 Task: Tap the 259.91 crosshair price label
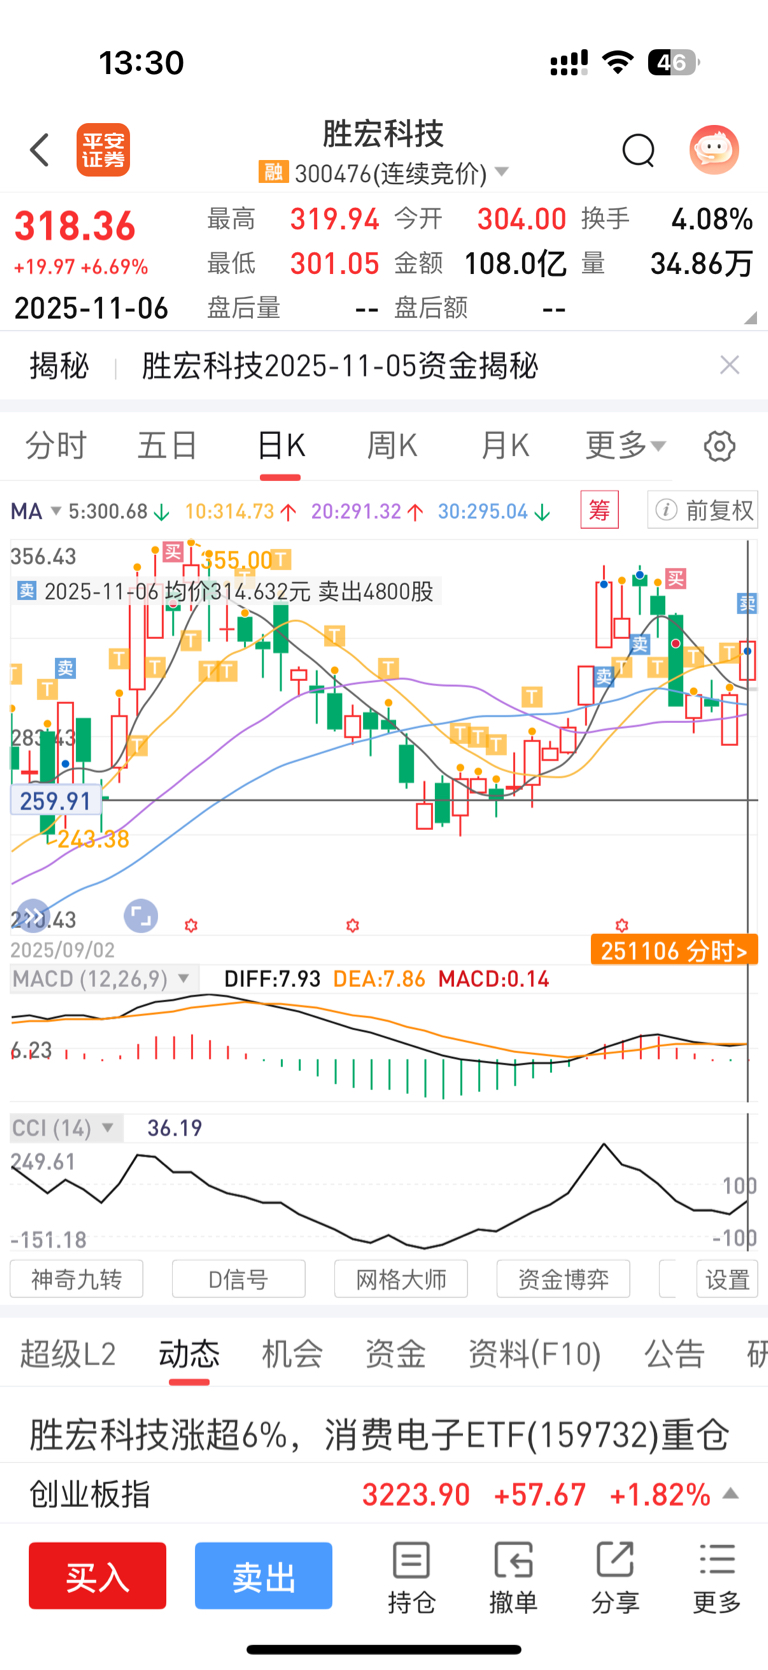(x=55, y=801)
